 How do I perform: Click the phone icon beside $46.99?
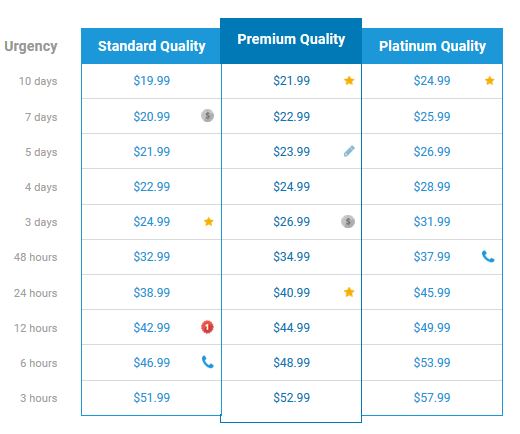(208, 362)
